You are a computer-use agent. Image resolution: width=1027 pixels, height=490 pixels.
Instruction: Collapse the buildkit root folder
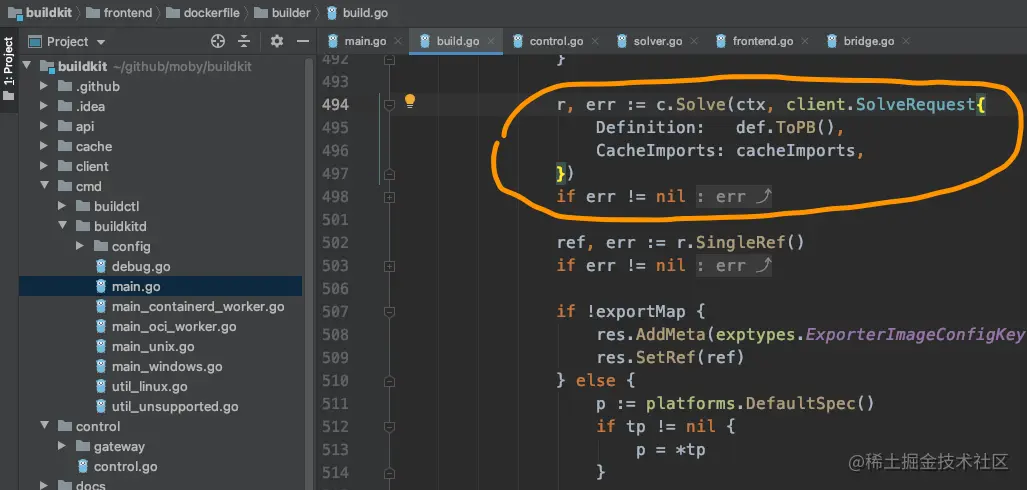[27, 66]
